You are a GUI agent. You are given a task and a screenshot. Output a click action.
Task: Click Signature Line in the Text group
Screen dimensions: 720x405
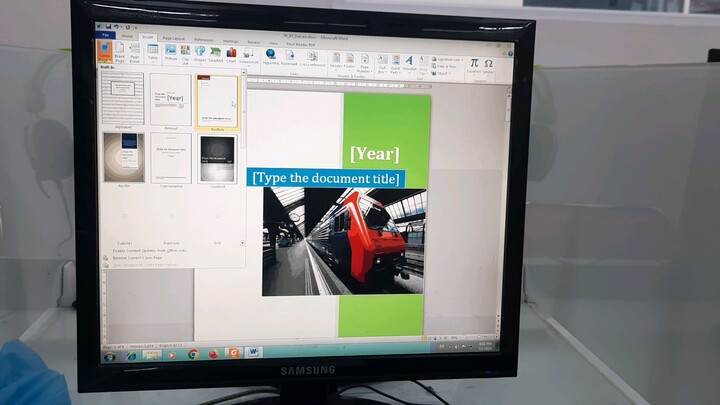[x=446, y=60]
